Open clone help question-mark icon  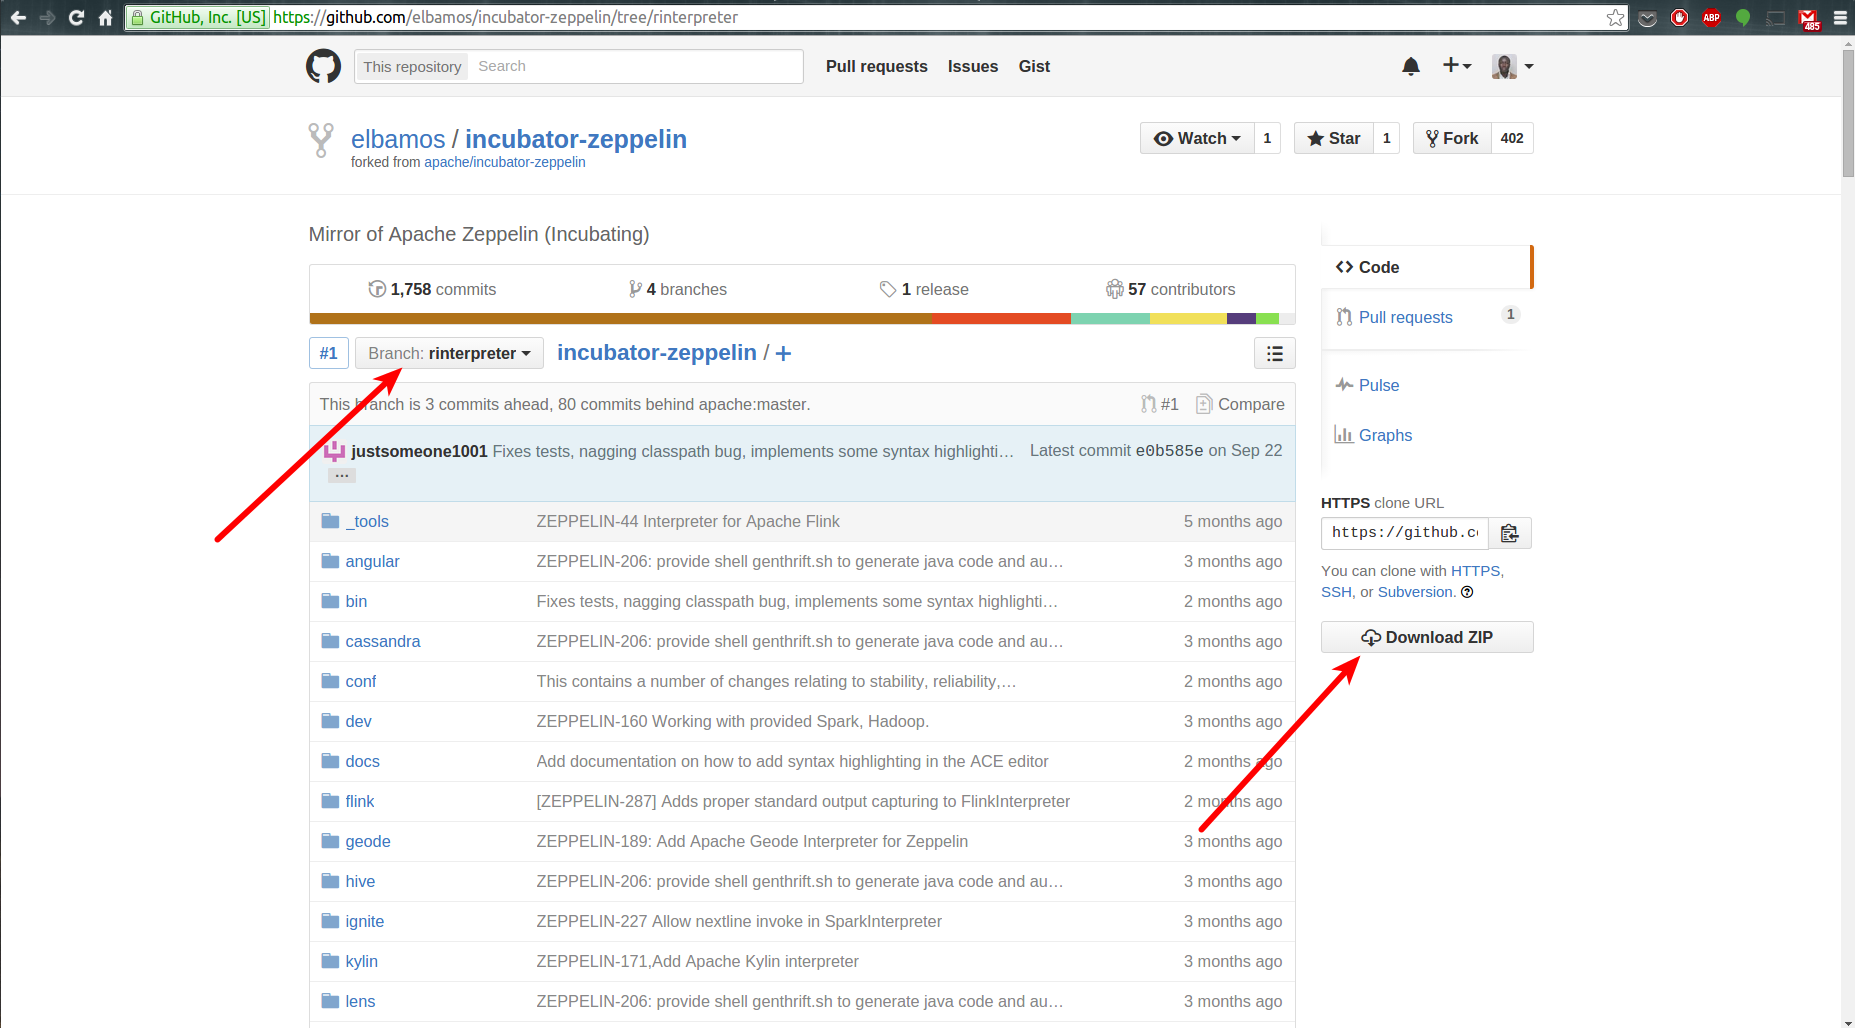coord(1467,592)
